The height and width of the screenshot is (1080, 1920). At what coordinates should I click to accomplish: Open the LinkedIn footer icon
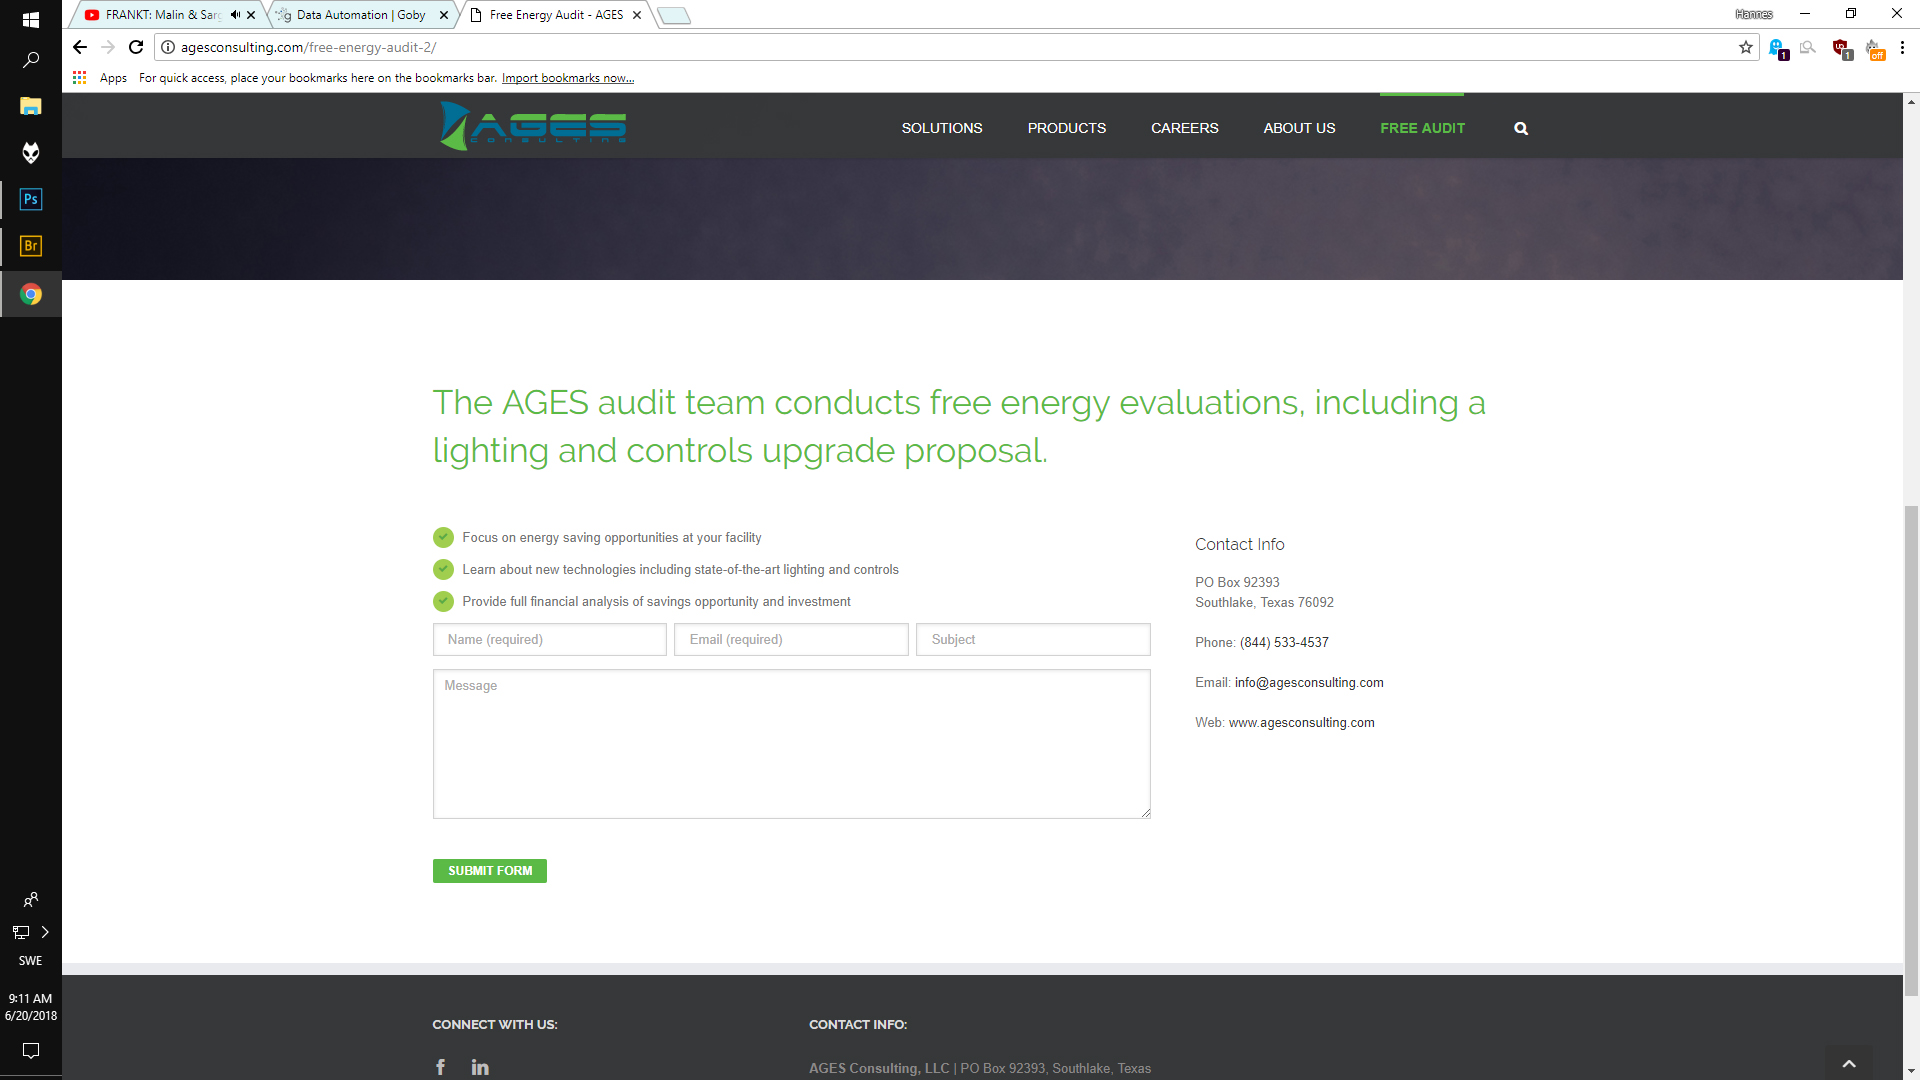[480, 1067]
